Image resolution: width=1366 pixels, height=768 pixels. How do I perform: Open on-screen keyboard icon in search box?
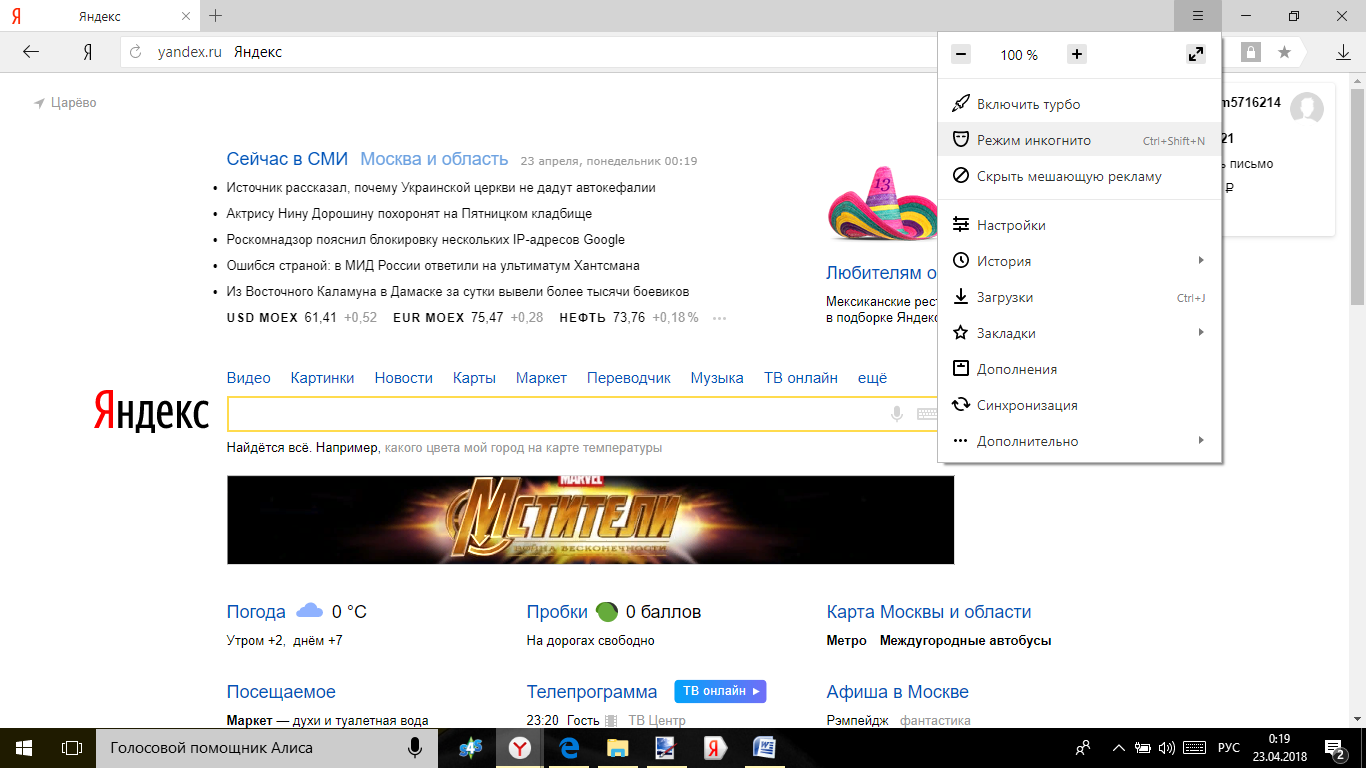coord(927,414)
